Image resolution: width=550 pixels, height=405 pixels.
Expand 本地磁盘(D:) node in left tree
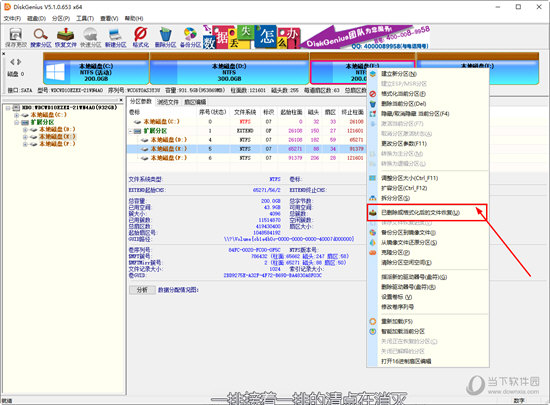[25, 129]
